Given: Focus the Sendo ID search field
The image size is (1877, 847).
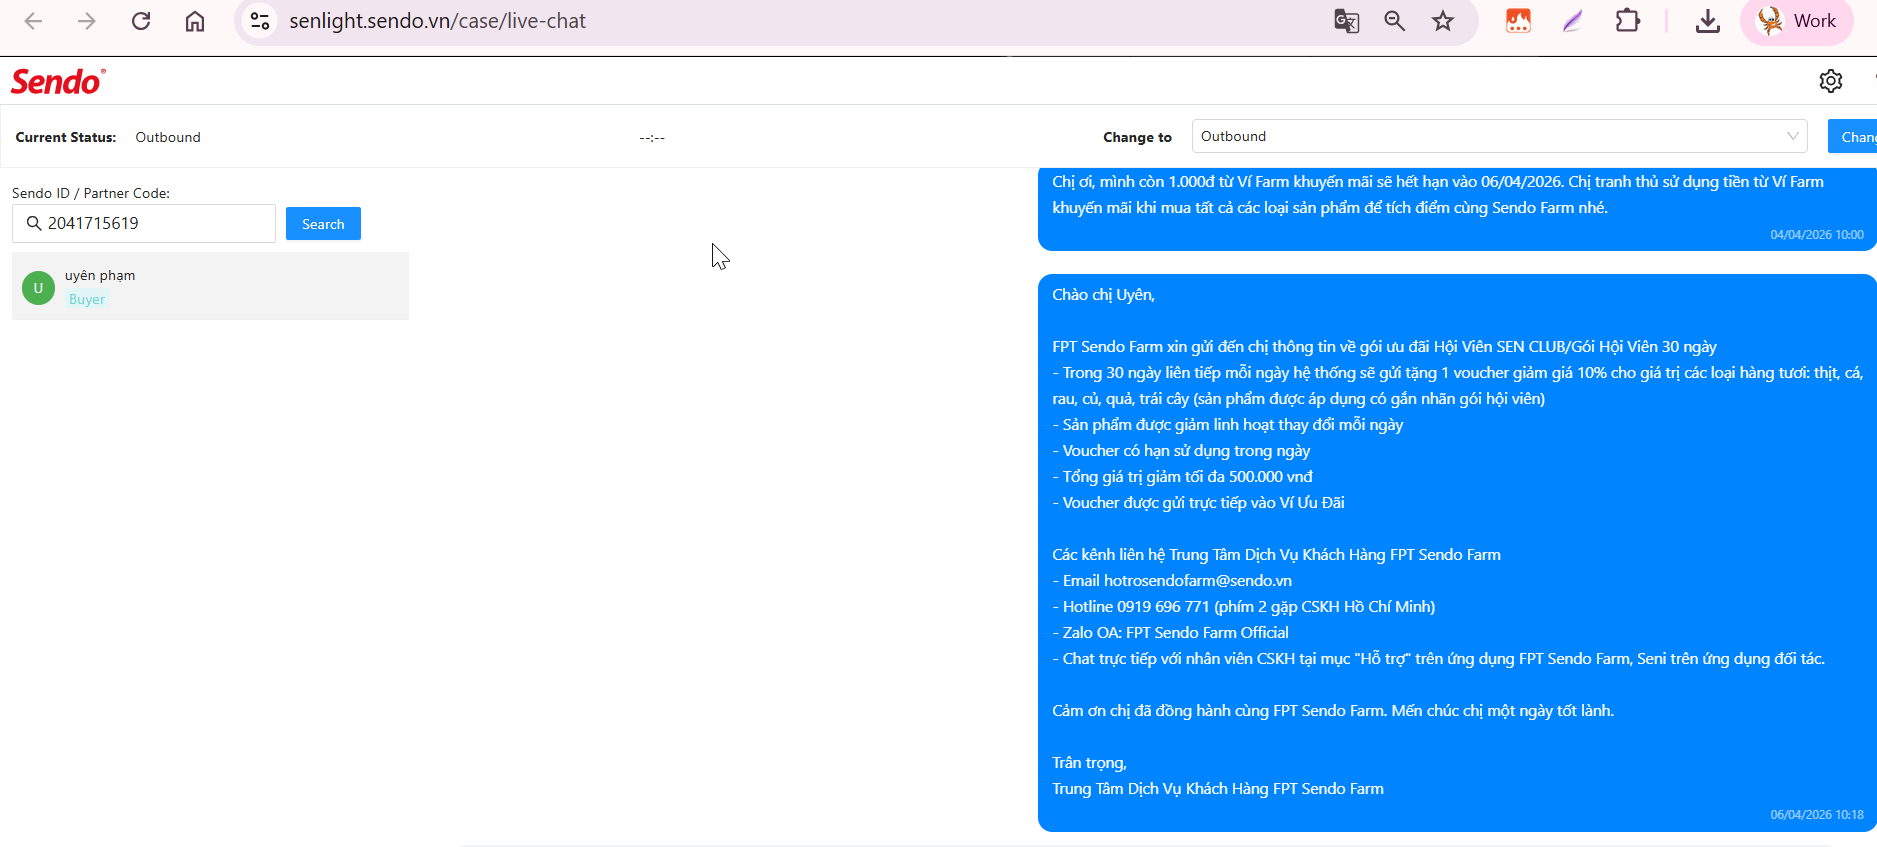Looking at the screenshot, I should [x=144, y=223].
